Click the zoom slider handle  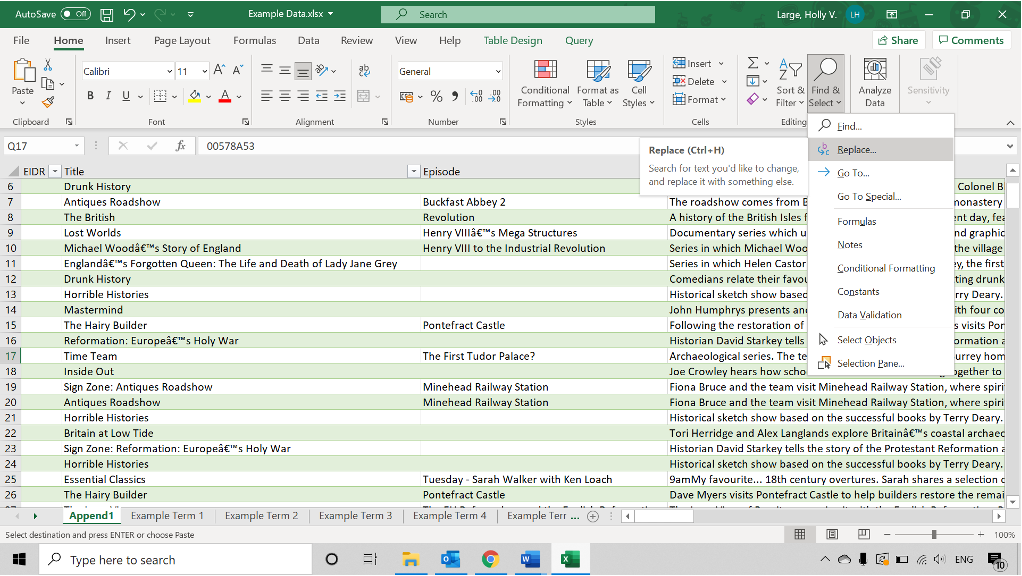click(934, 534)
